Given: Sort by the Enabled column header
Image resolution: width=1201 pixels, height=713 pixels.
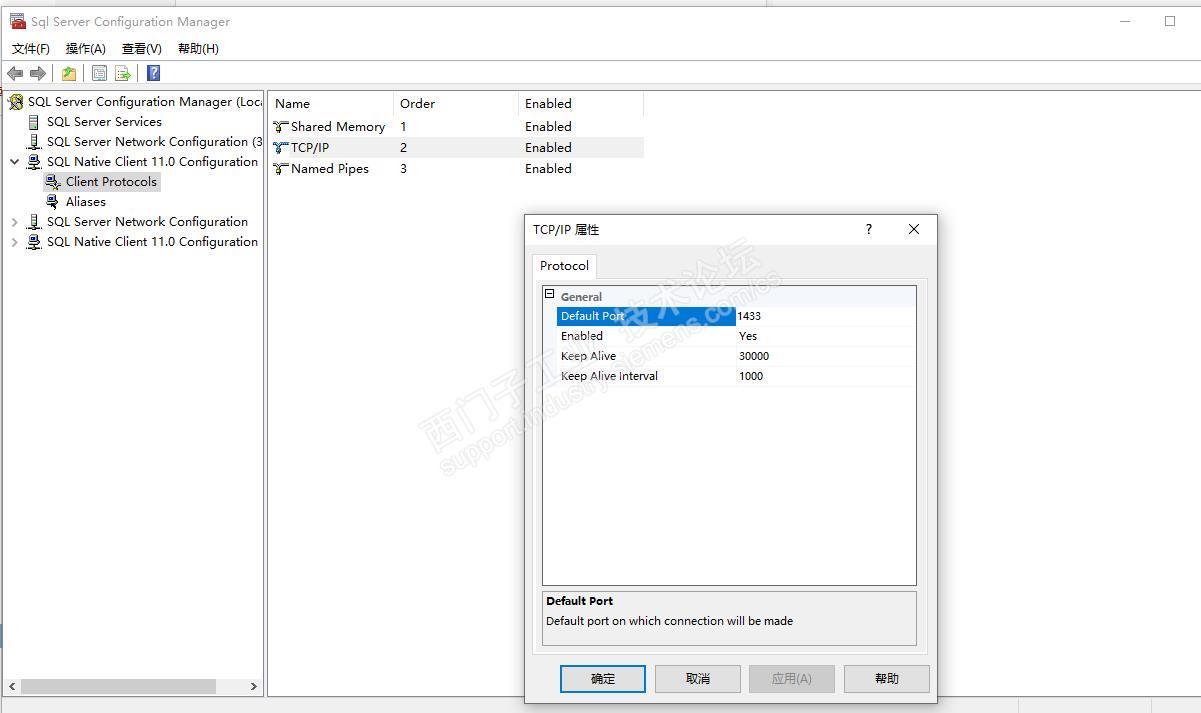Looking at the screenshot, I should [580, 103].
